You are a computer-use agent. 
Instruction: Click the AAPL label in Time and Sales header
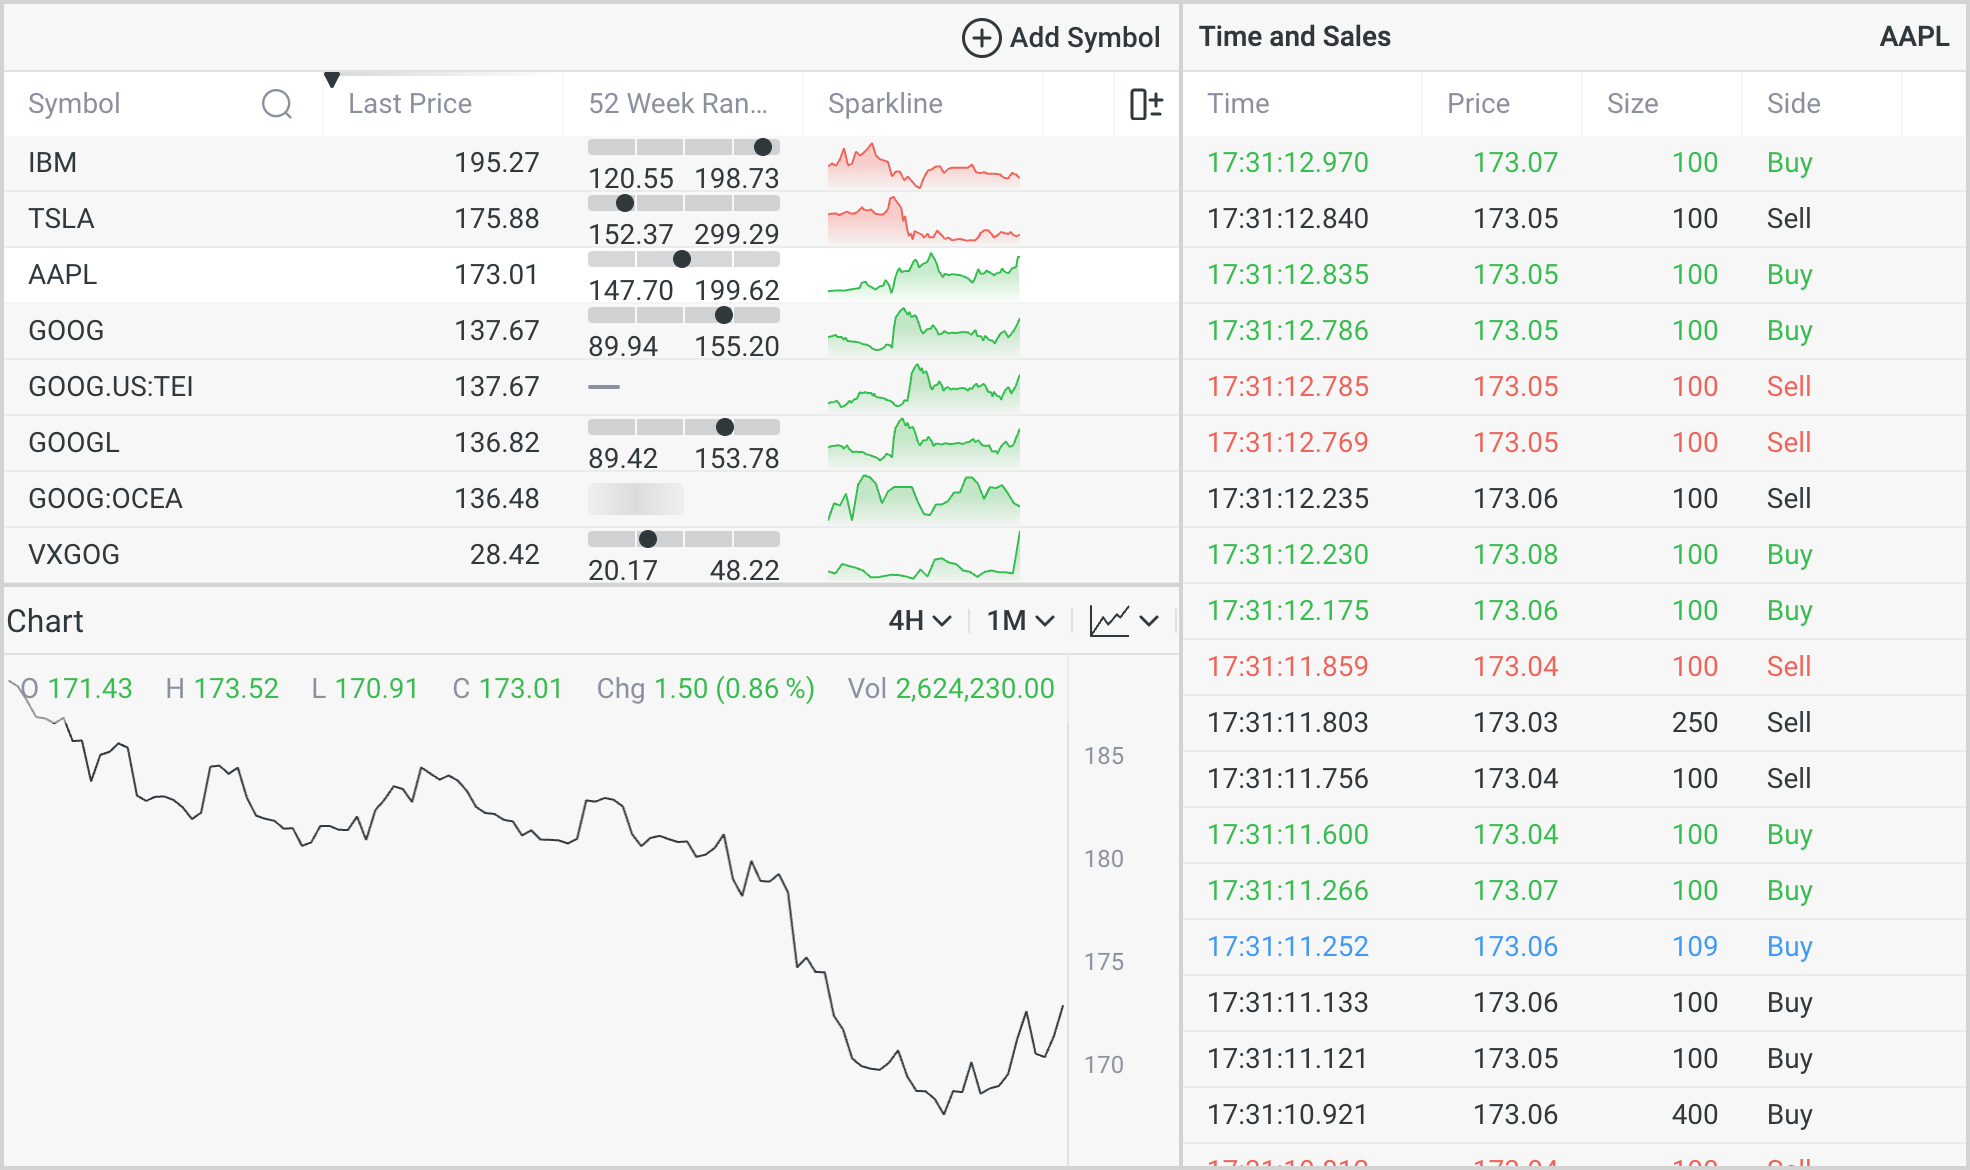pyautogui.click(x=1914, y=37)
